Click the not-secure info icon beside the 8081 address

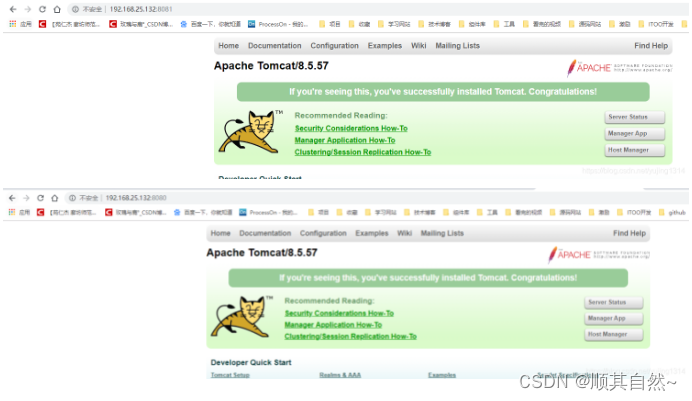pyautogui.click(x=75, y=9)
